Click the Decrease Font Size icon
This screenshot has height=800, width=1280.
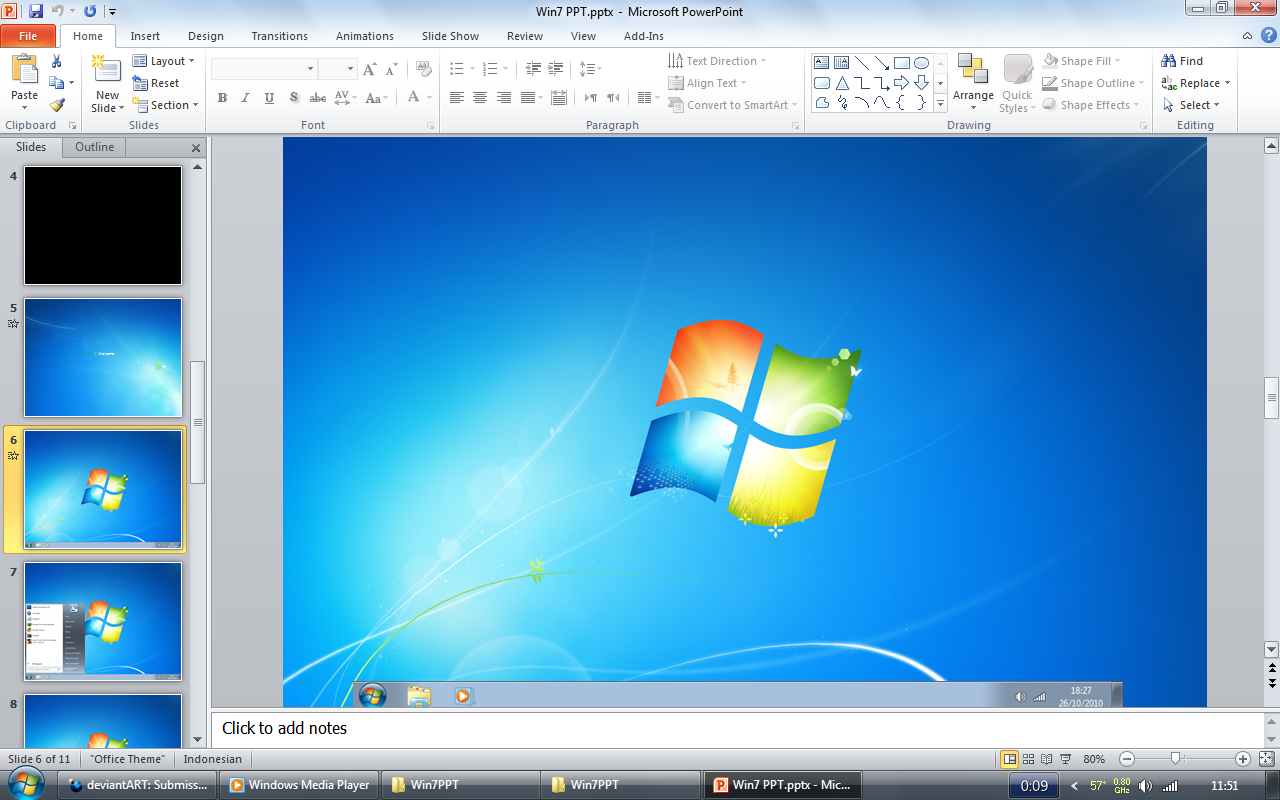(x=392, y=69)
